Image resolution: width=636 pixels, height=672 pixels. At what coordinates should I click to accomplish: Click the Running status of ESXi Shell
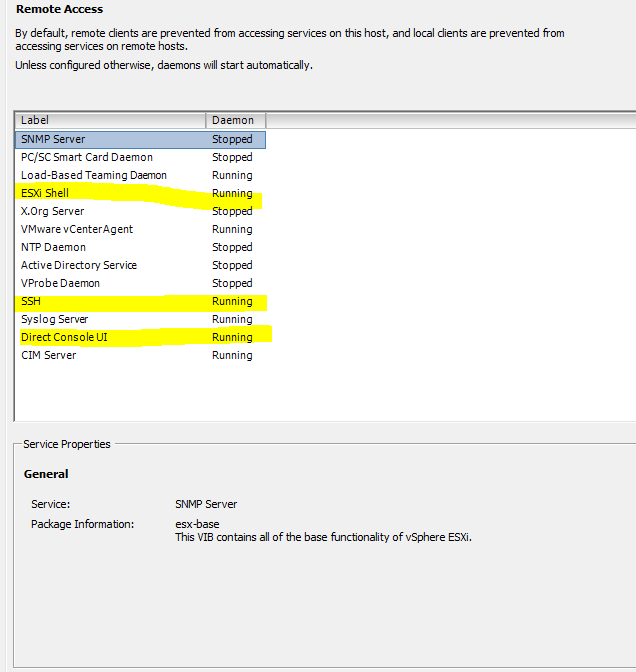pyautogui.click(x=232, y=193)
